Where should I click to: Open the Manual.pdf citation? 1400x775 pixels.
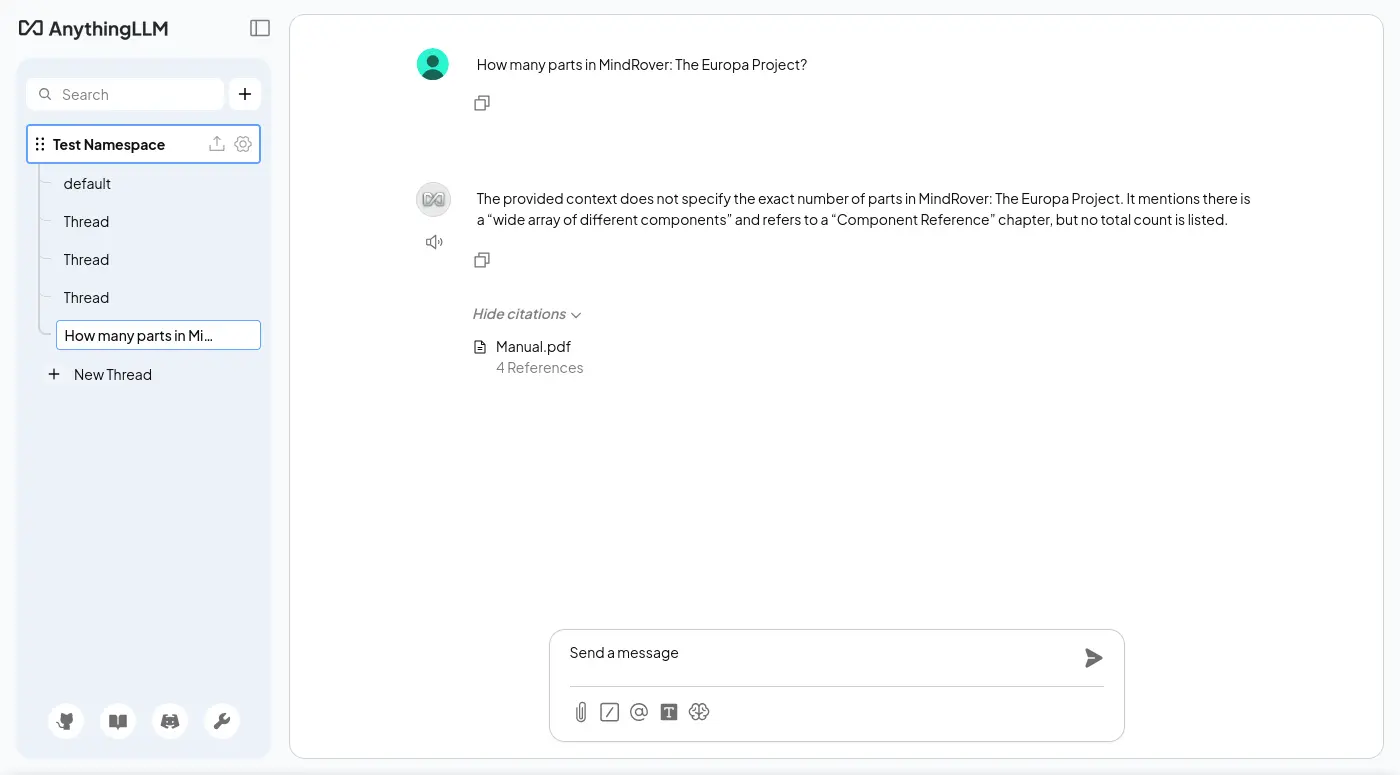coord(533,347)
